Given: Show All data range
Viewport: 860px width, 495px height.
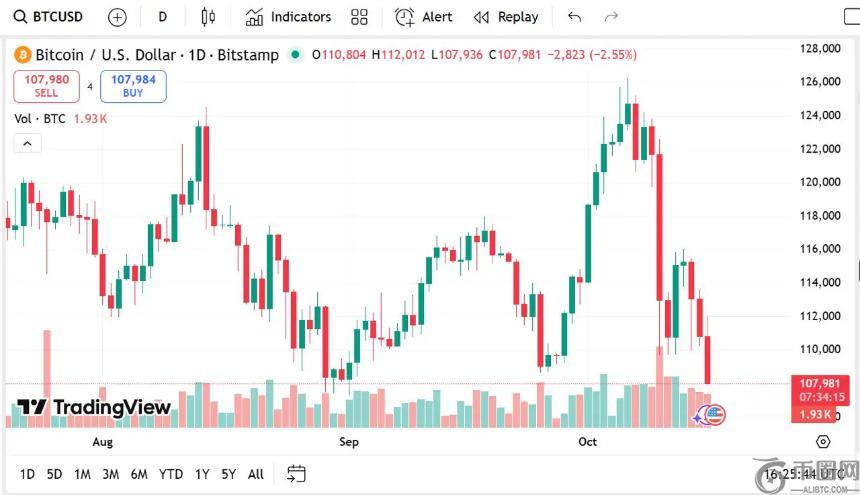Looking at the screenshot, I should pyautogui.click(x=256, y=474).
